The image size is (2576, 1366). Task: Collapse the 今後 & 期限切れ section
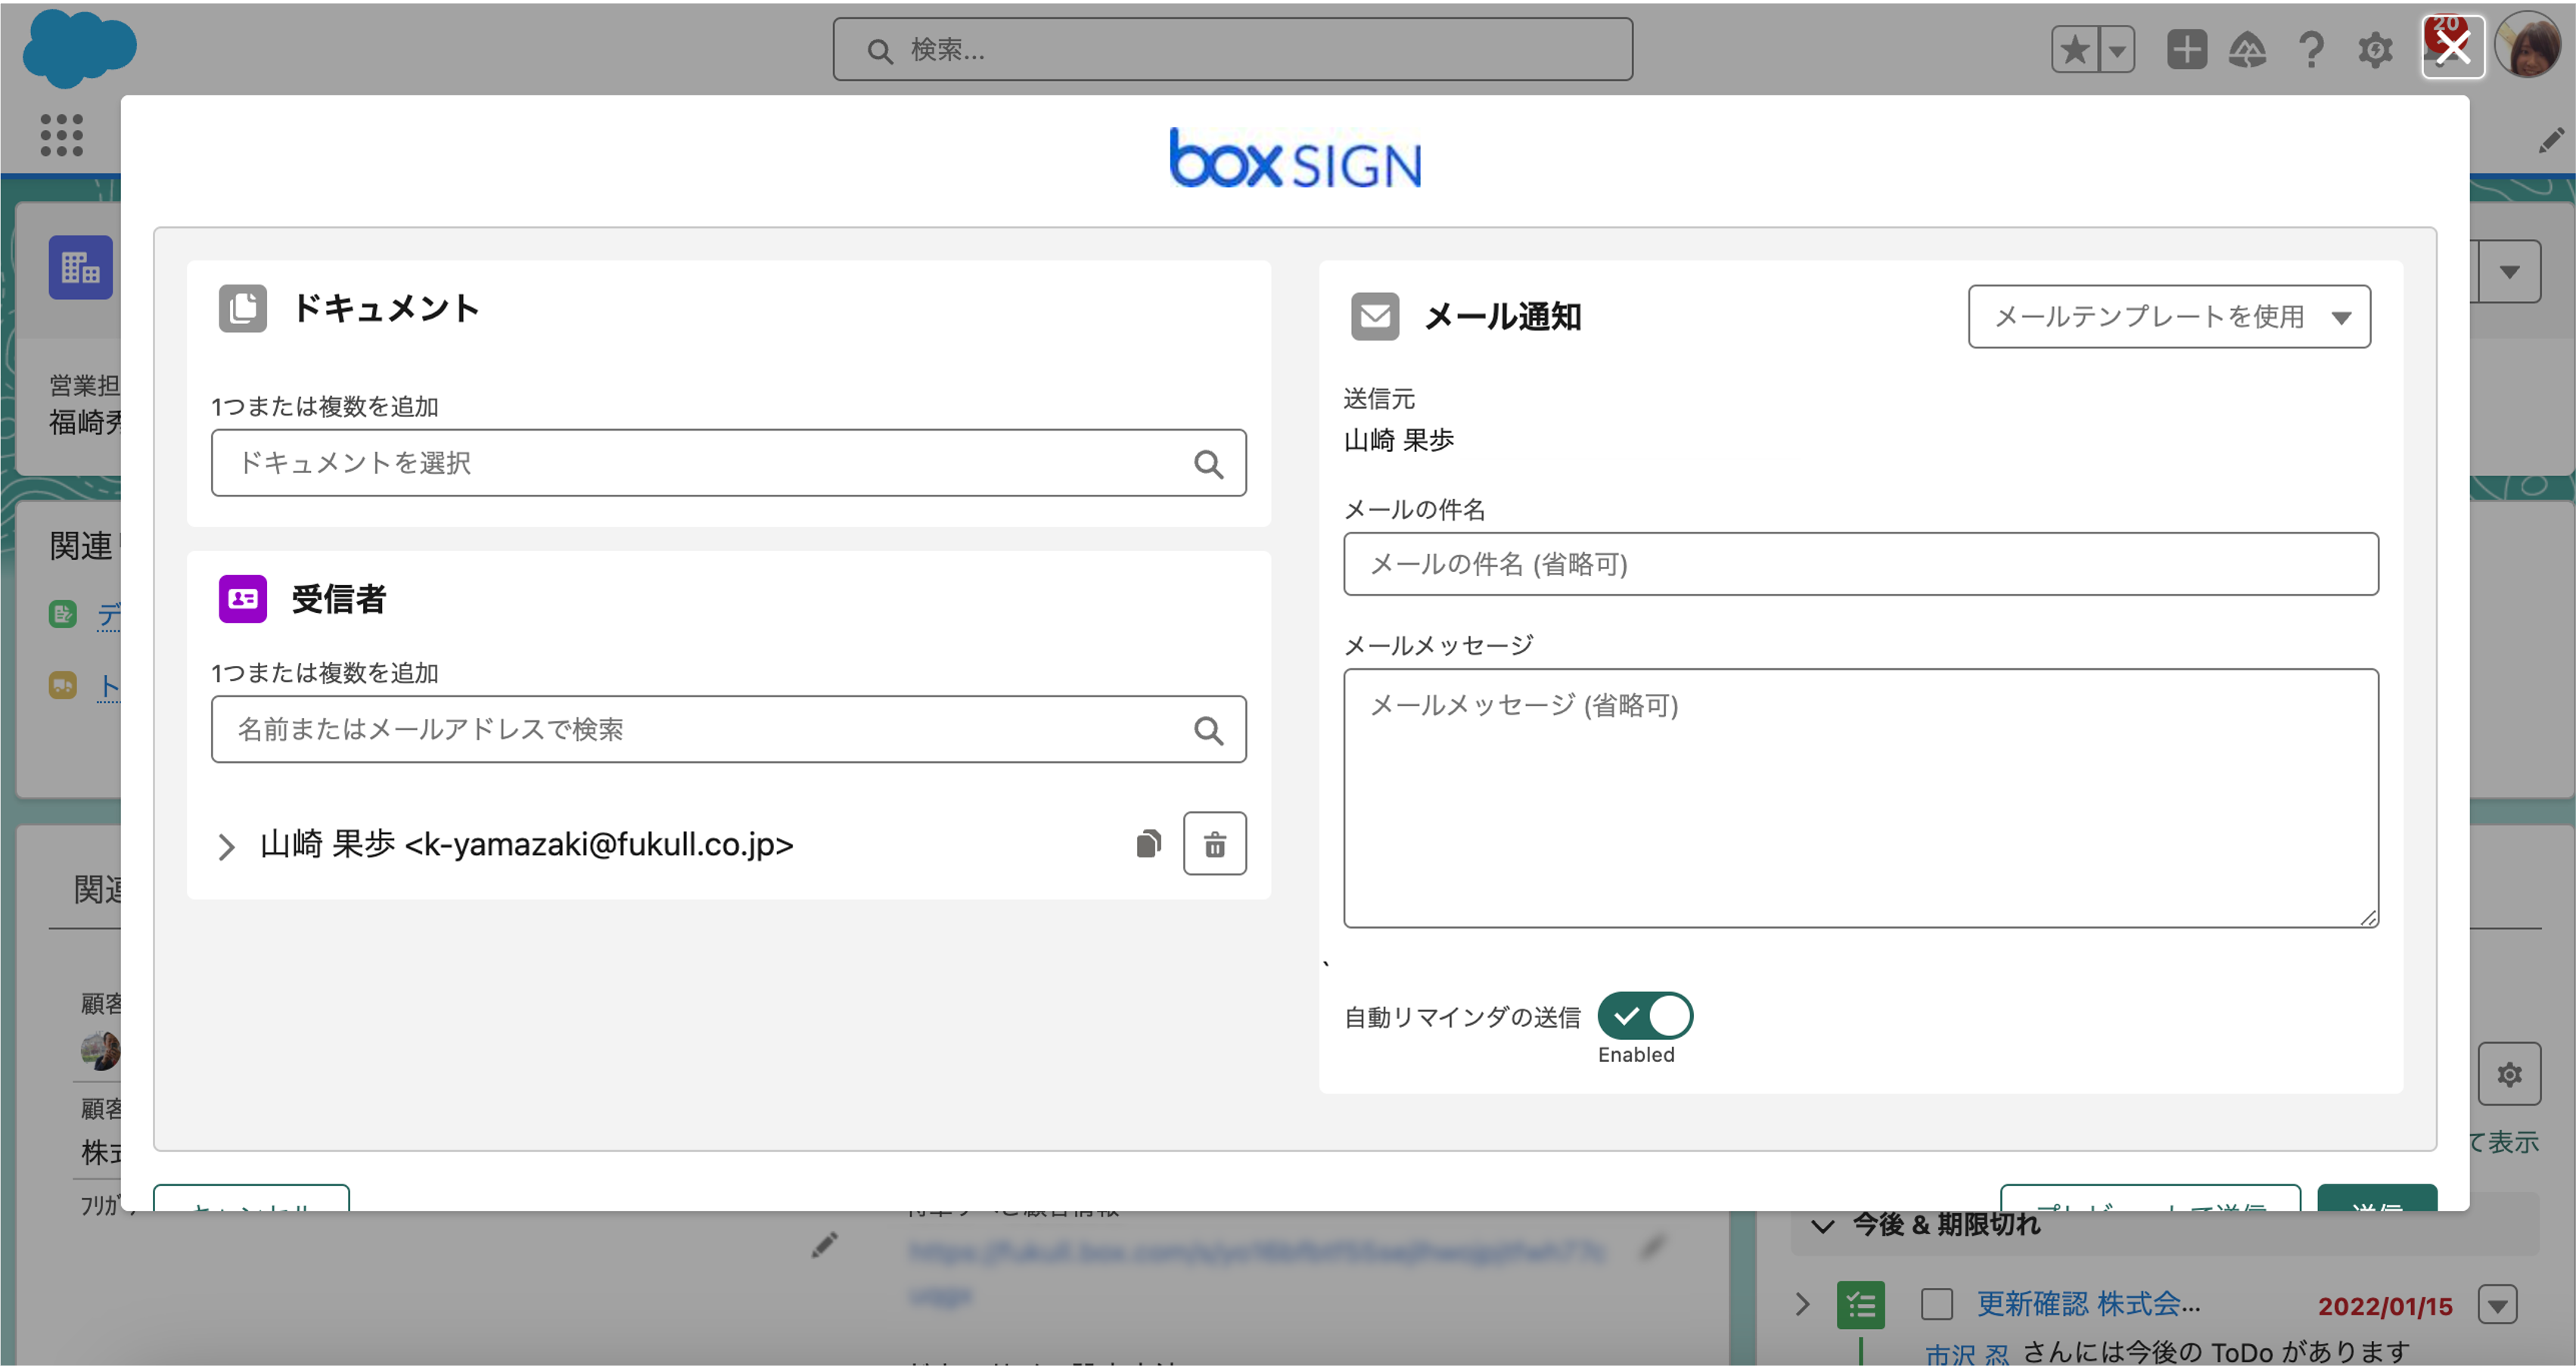(1822, 1225)
